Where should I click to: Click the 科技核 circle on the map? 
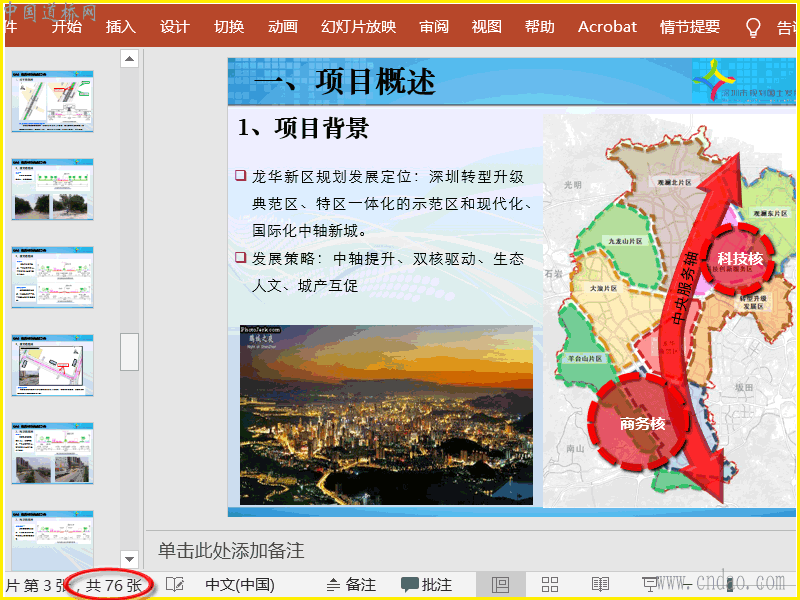739,259
